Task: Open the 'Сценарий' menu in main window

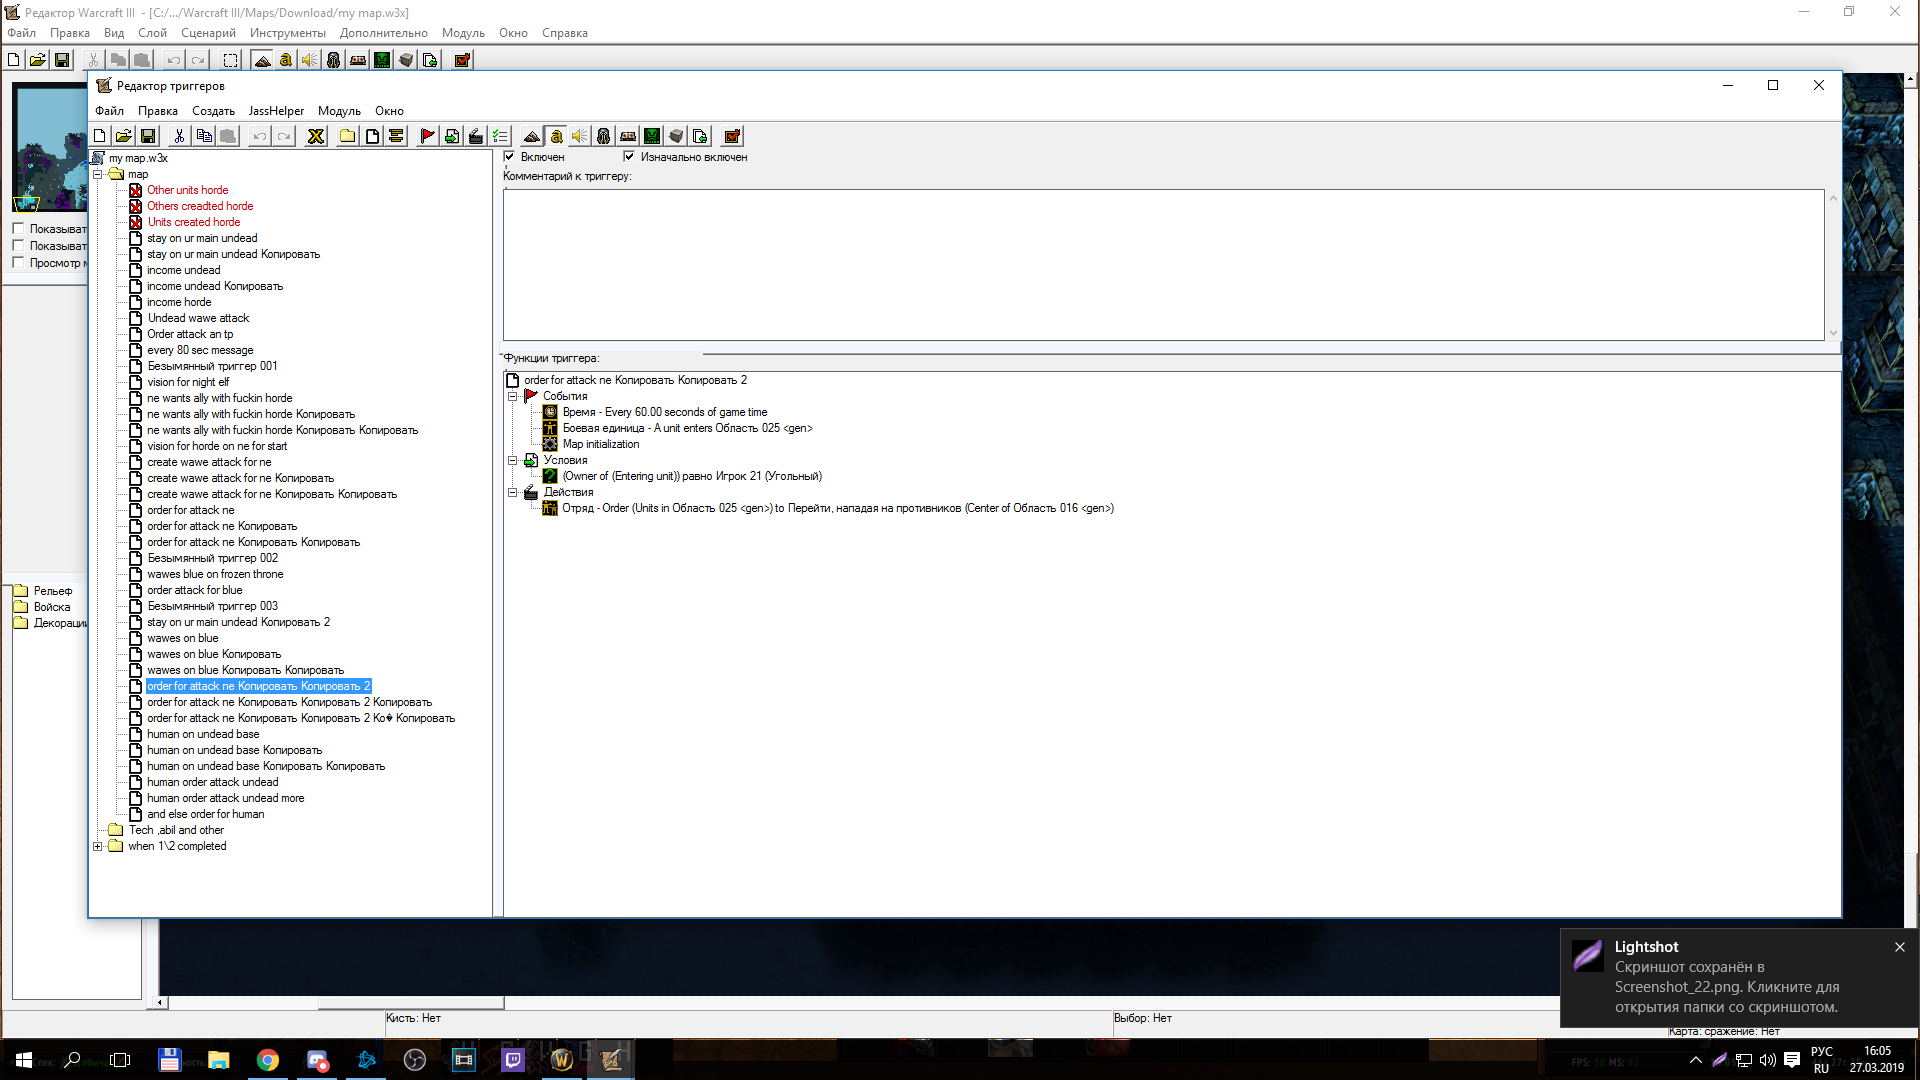Action: [208, 33]
